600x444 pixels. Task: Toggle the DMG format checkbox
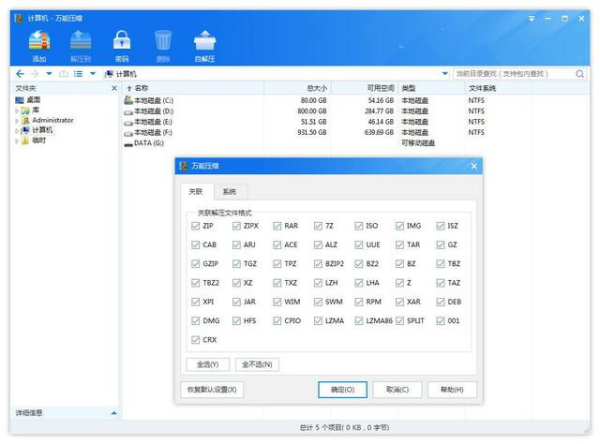196,321
